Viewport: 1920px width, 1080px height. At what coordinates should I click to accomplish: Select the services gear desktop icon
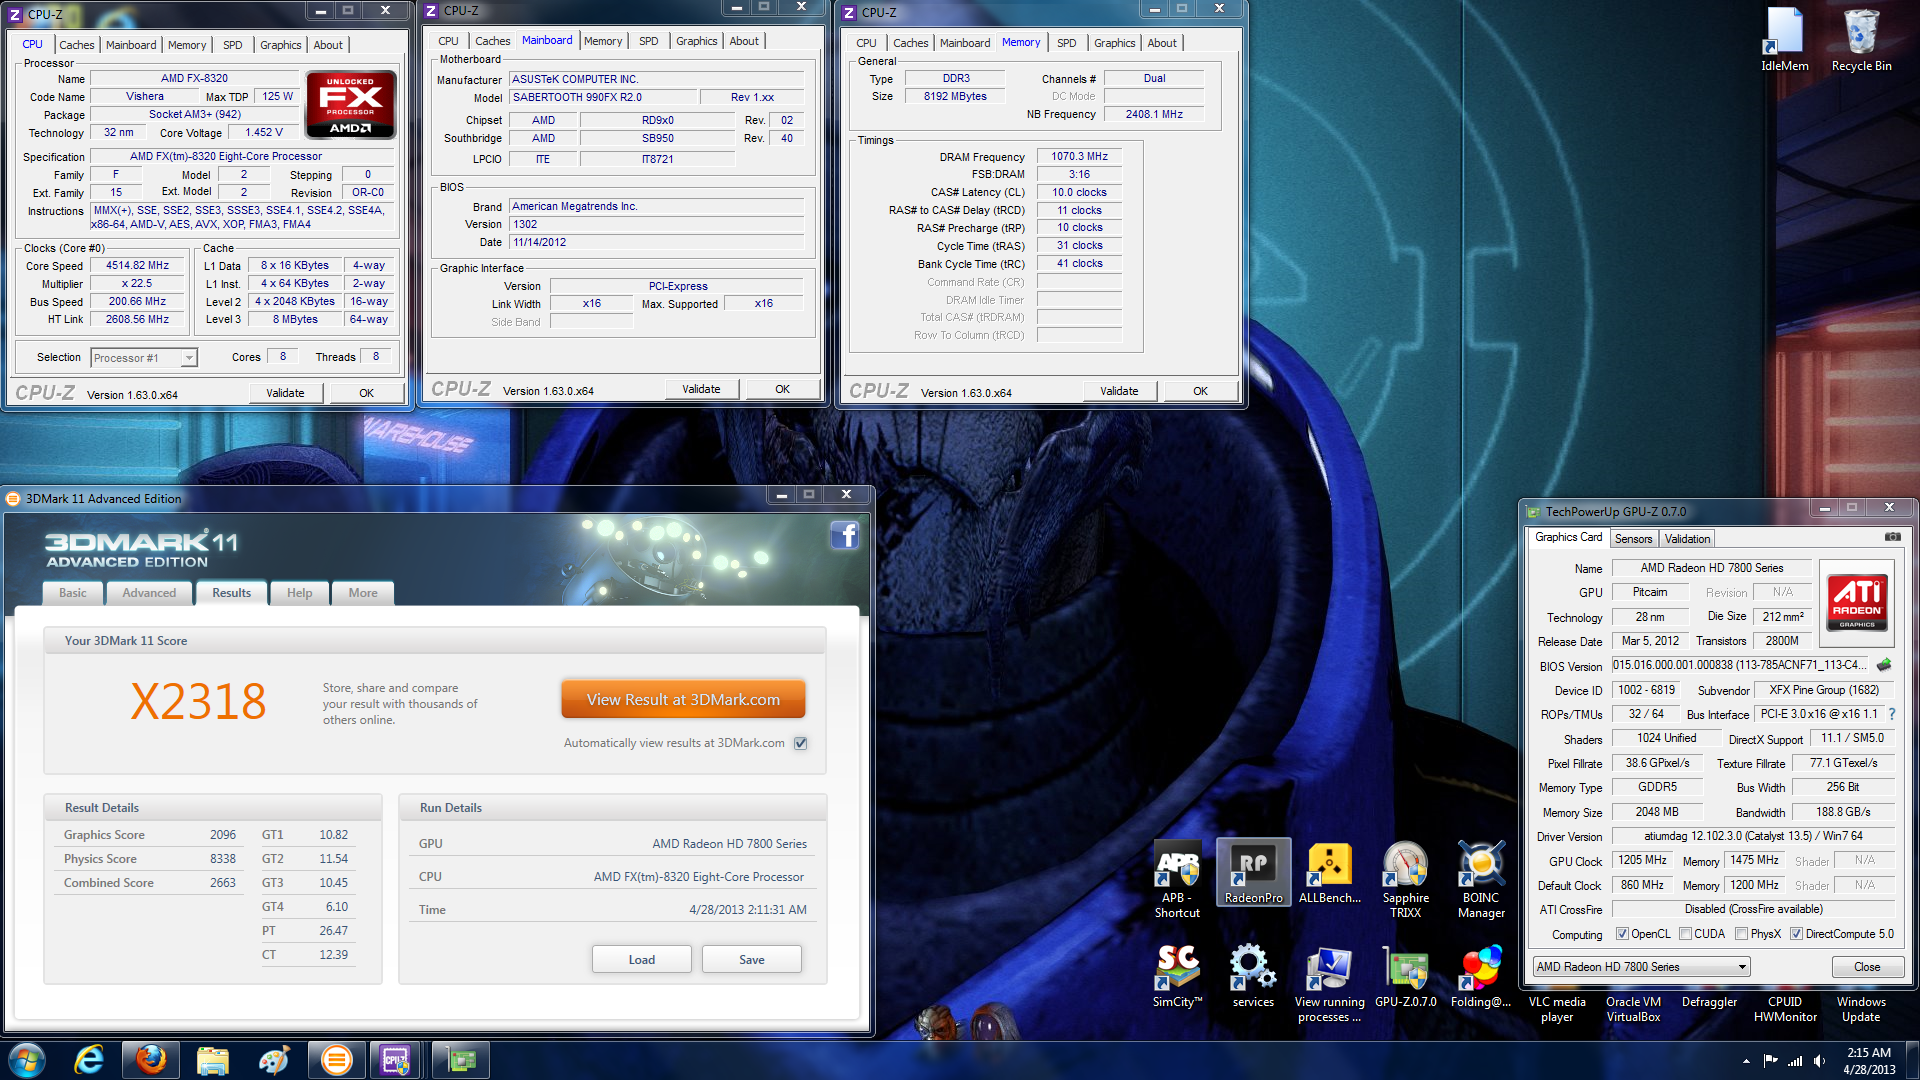(x=1253, y=976)
